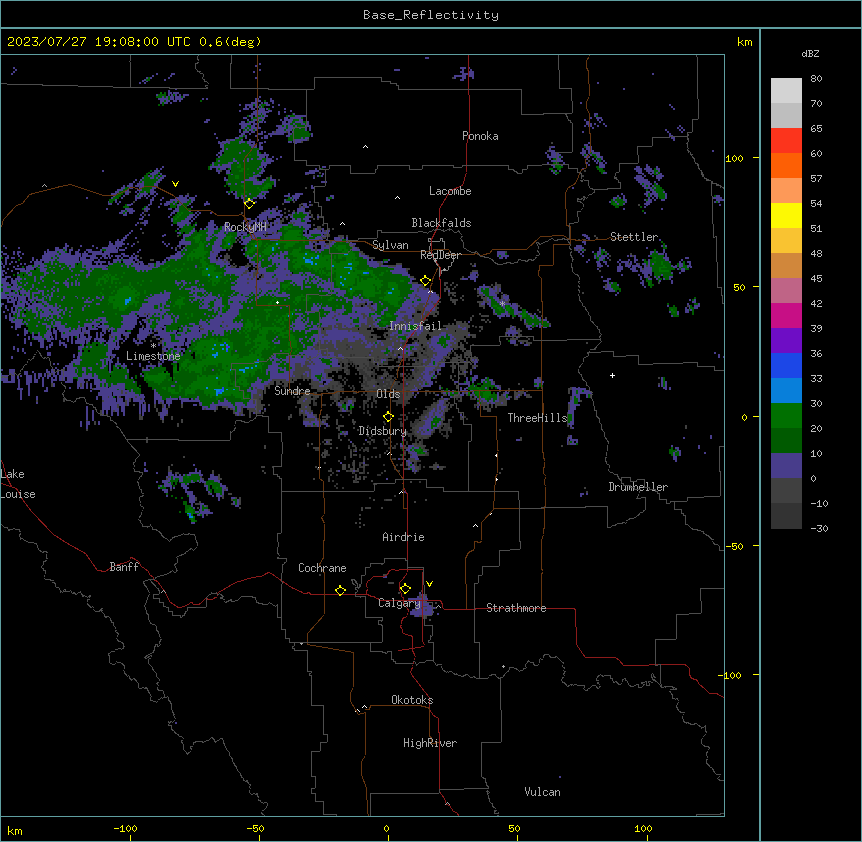Click the yellow diamond marker south of RedDeer

[426, 281]
